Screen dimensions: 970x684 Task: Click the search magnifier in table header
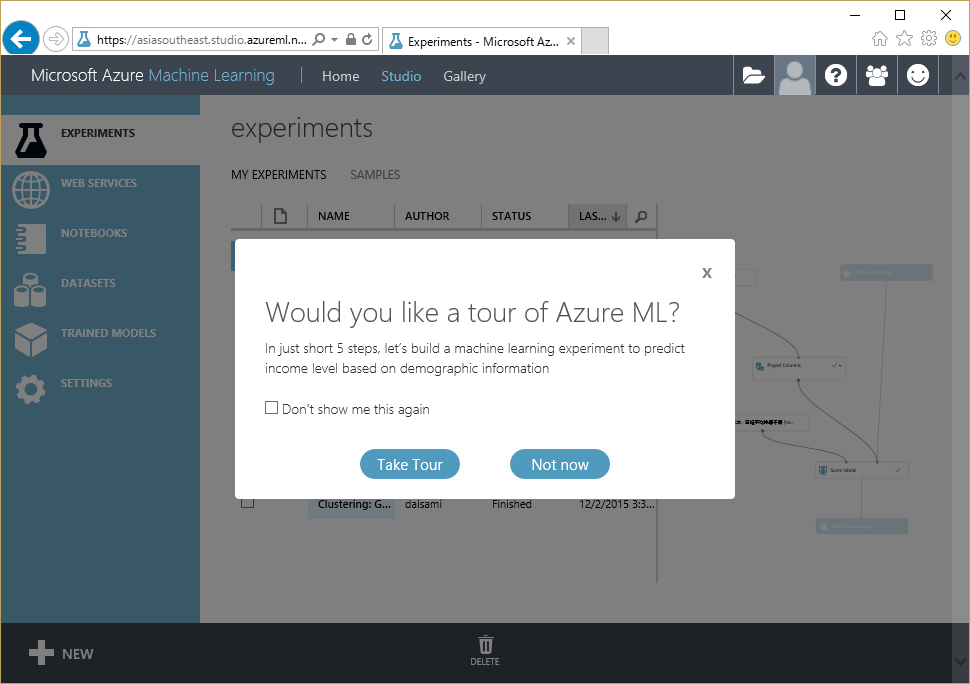(x=642, y=216)
